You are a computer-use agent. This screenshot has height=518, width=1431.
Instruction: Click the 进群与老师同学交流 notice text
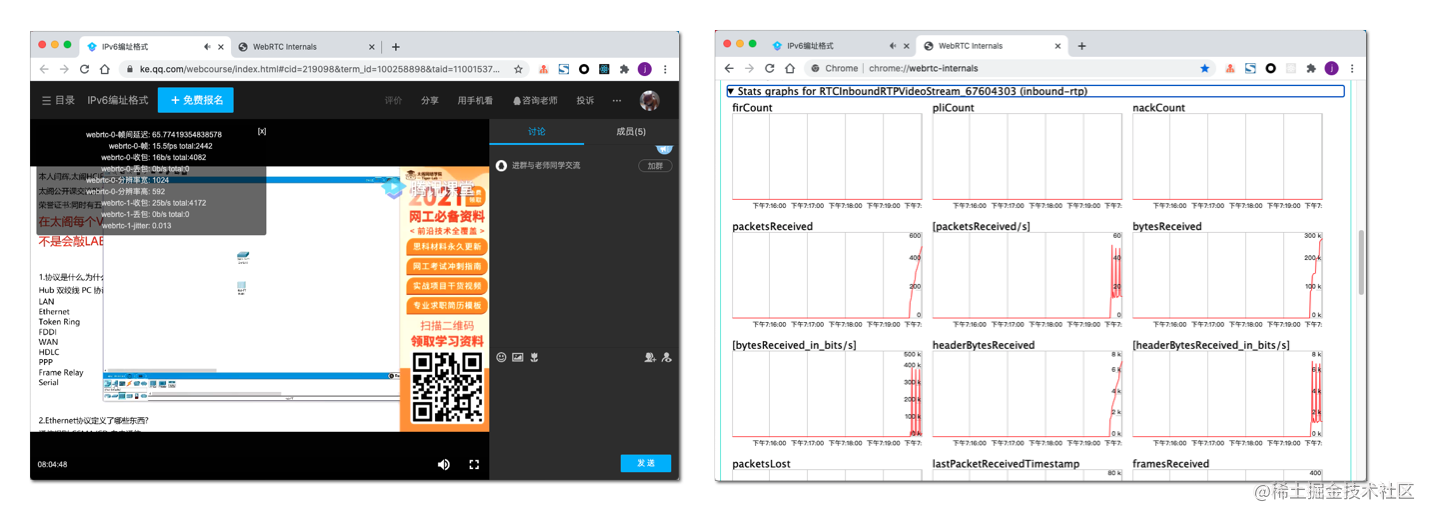[546, 166]
